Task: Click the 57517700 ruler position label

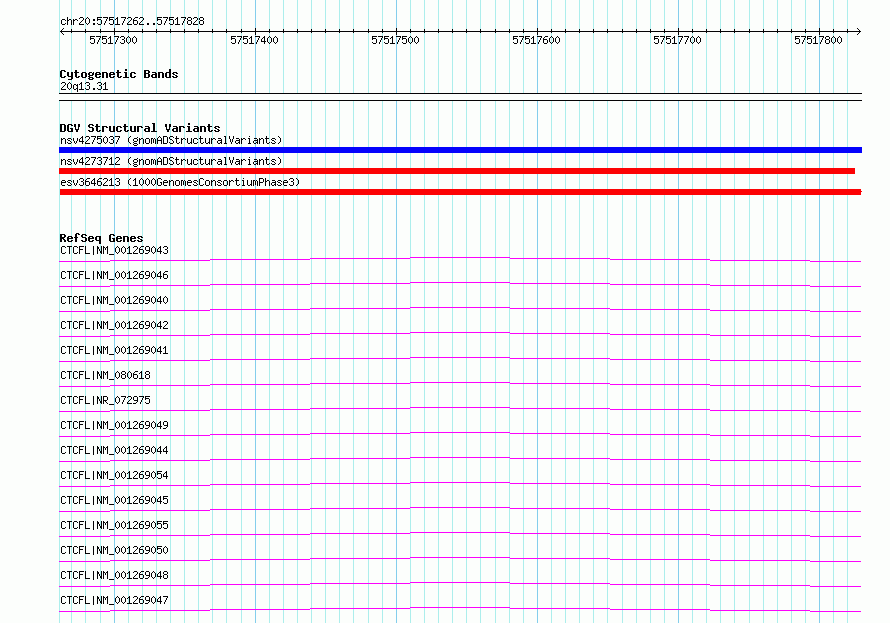Action: [x=677, y=40]
